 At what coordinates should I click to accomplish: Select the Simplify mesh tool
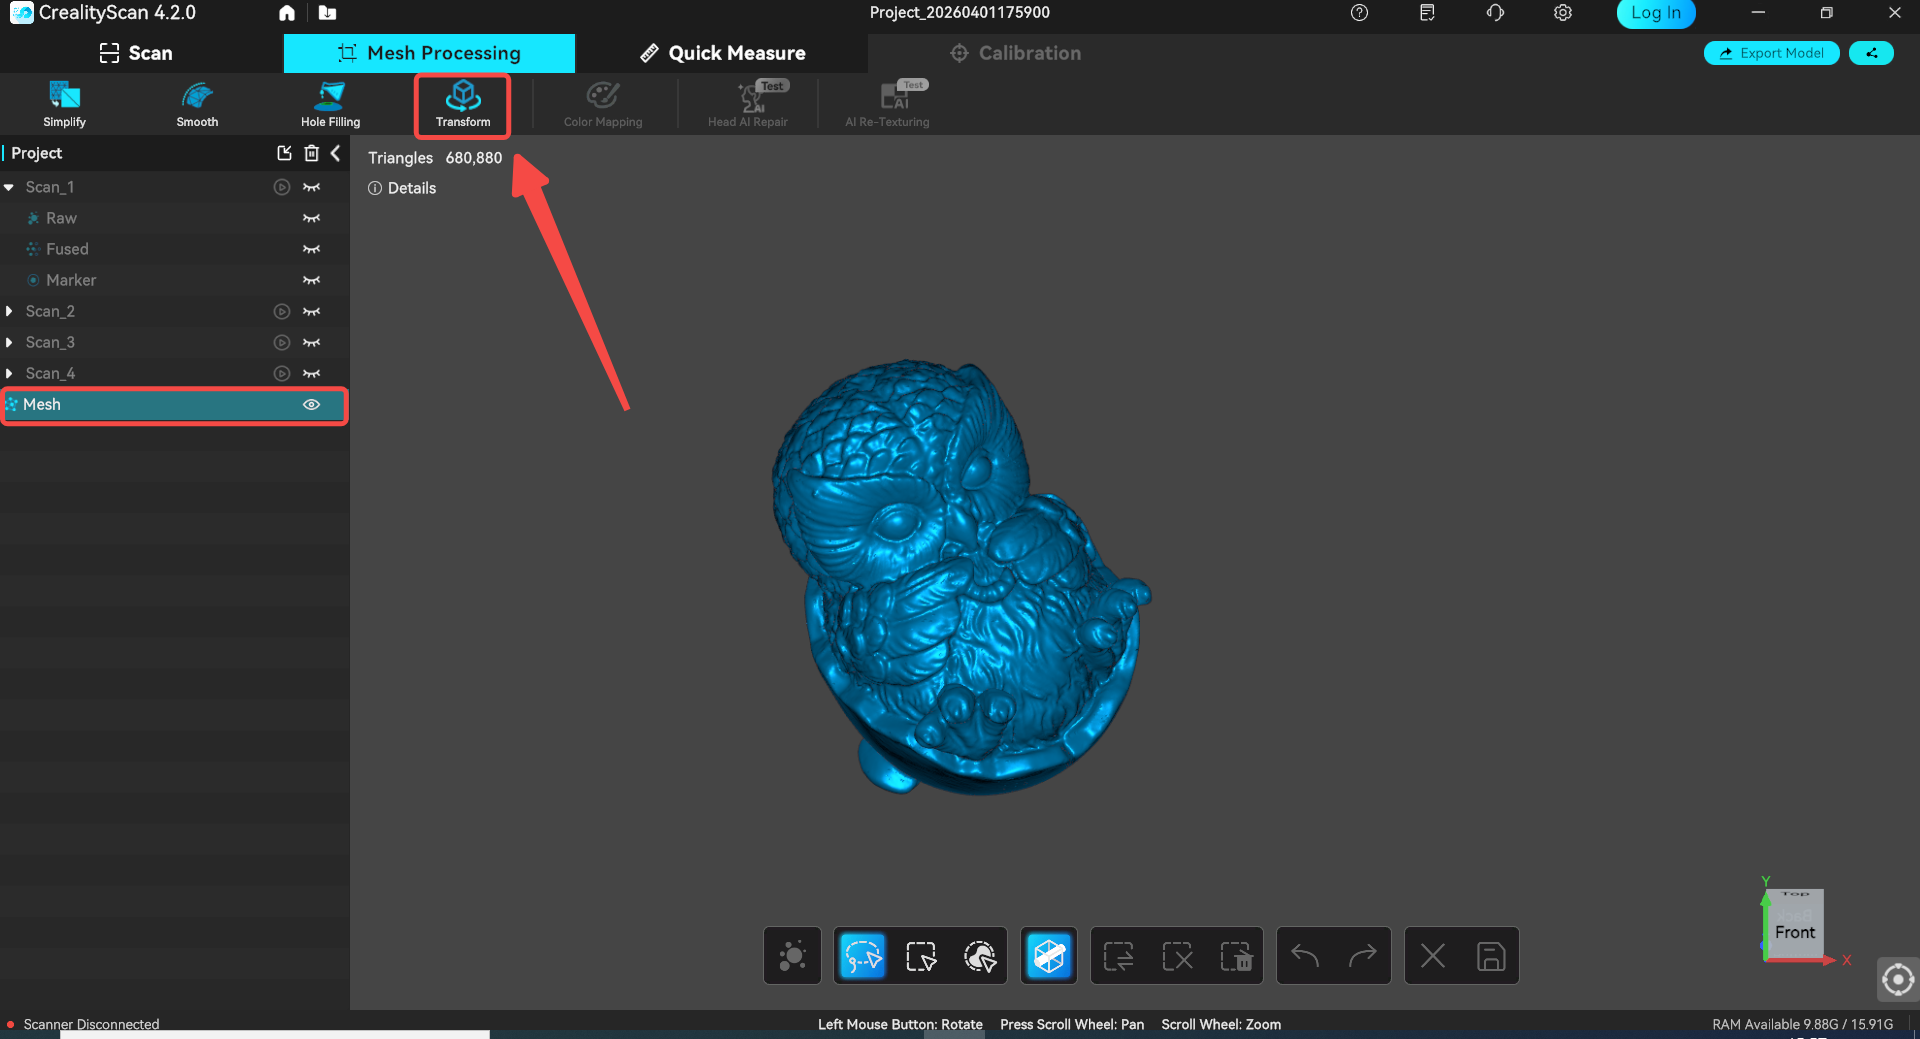click(x=64, y=104)
